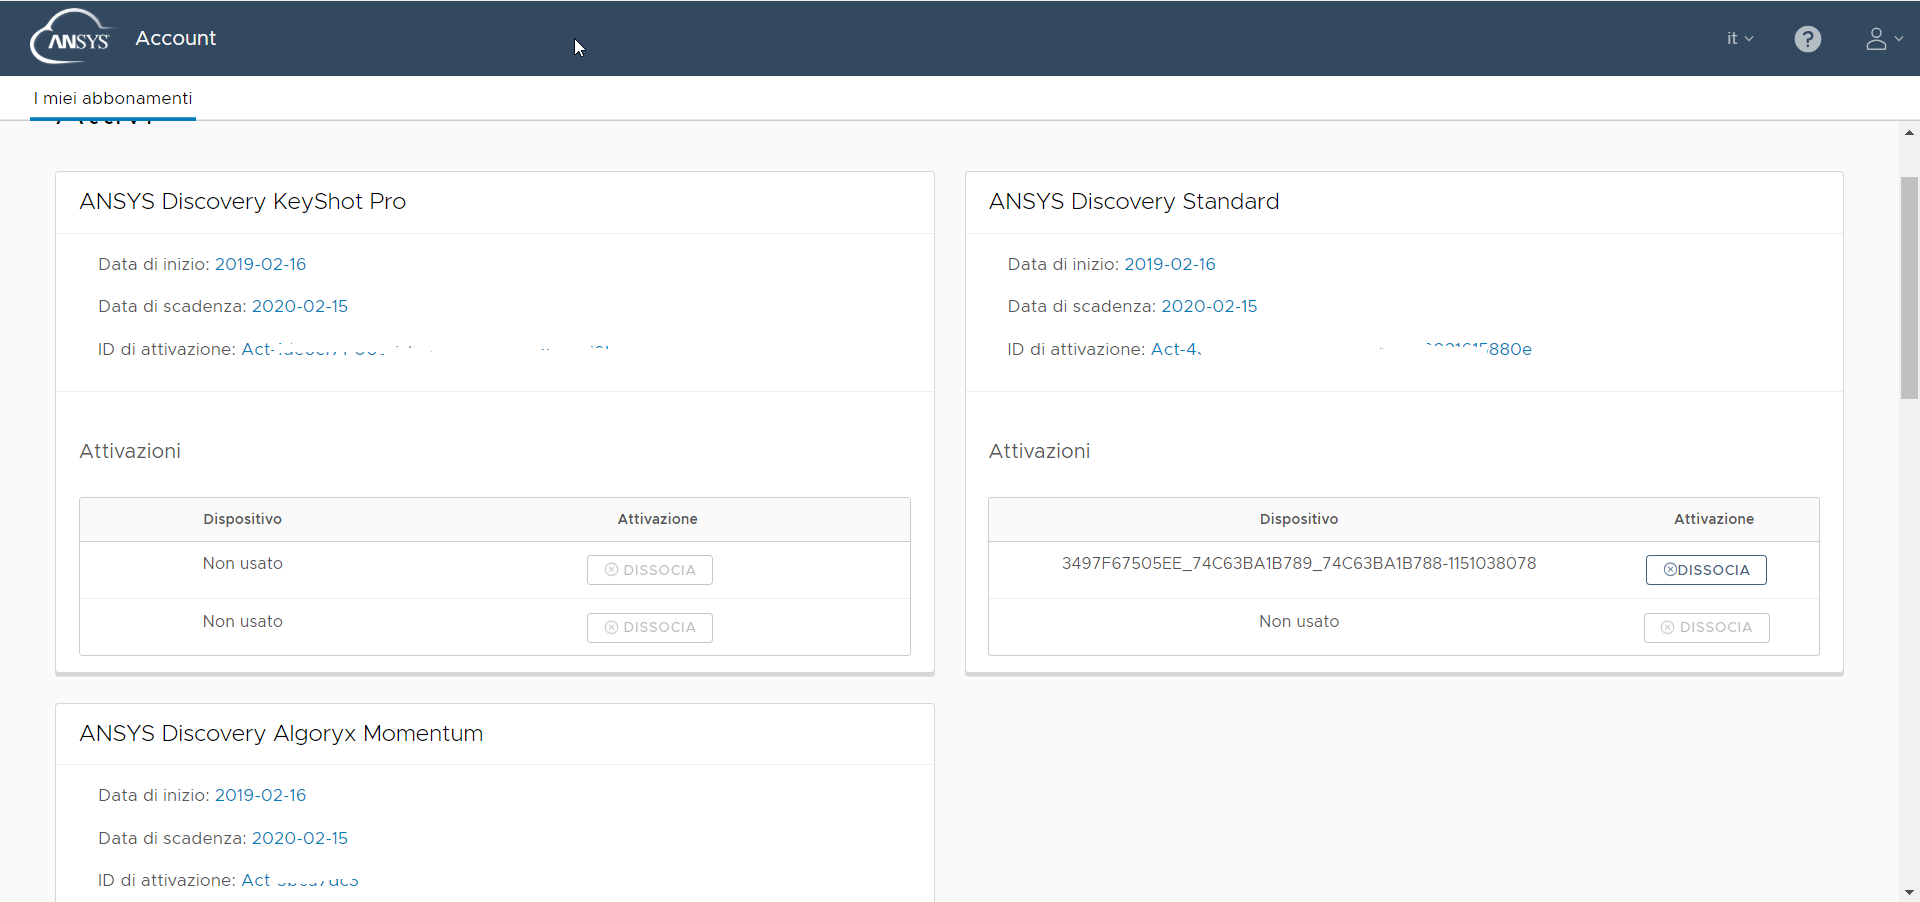Open the help question mark icon
Screen dimensions: 1920x902
[1807, 39]
